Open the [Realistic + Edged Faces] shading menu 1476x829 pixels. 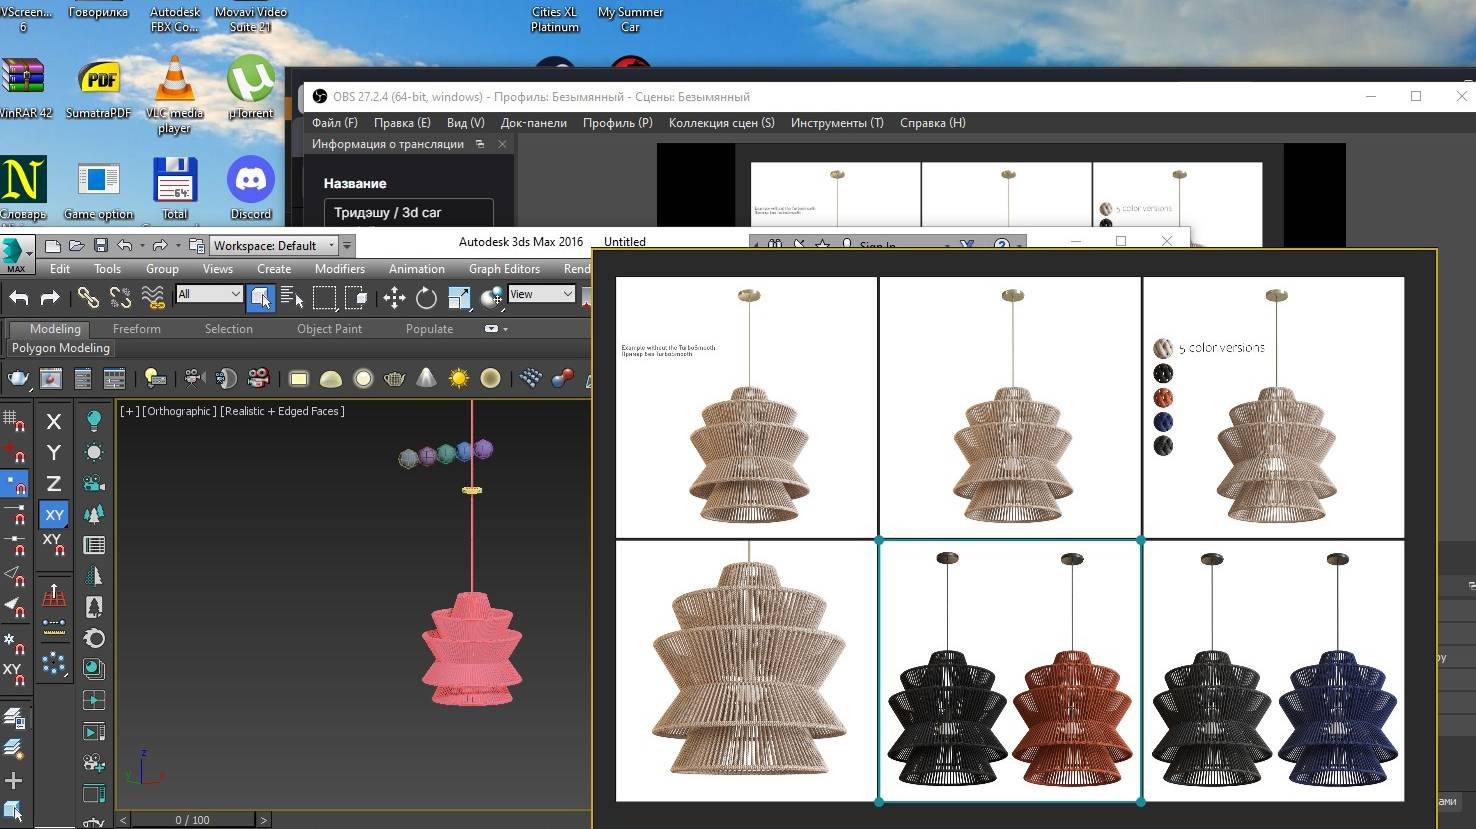tap(282, 411)
